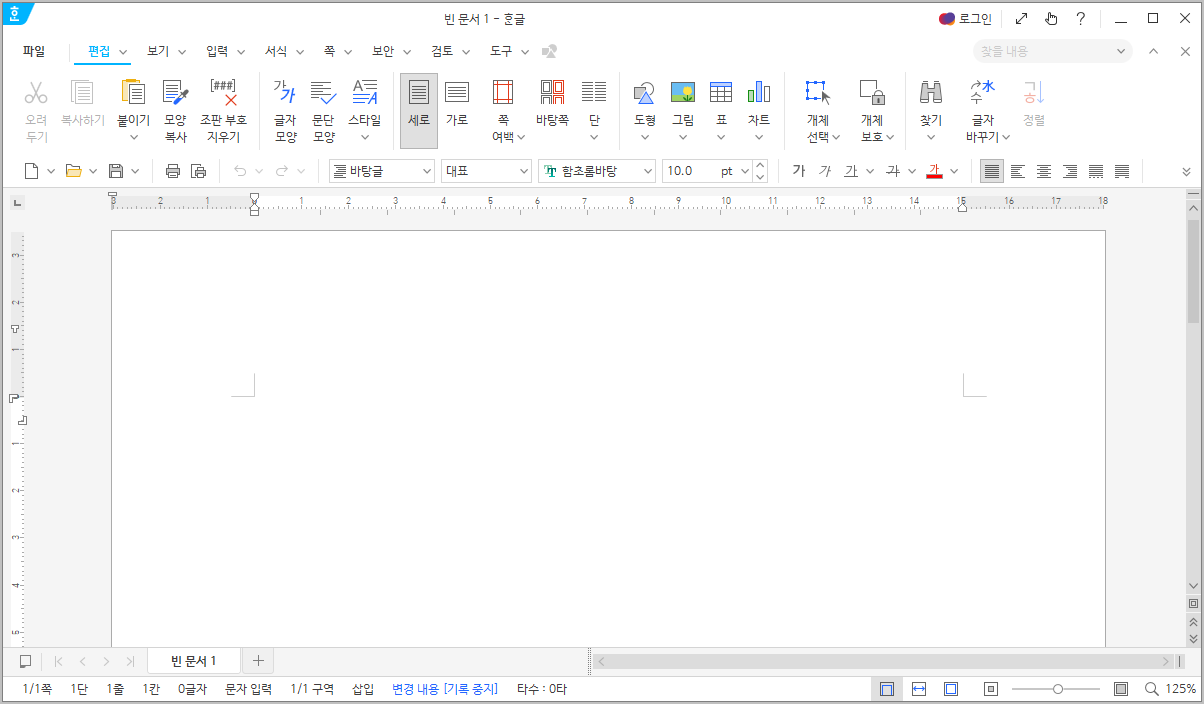
Task: Click the 스타일 style icon
Action: 364,93
